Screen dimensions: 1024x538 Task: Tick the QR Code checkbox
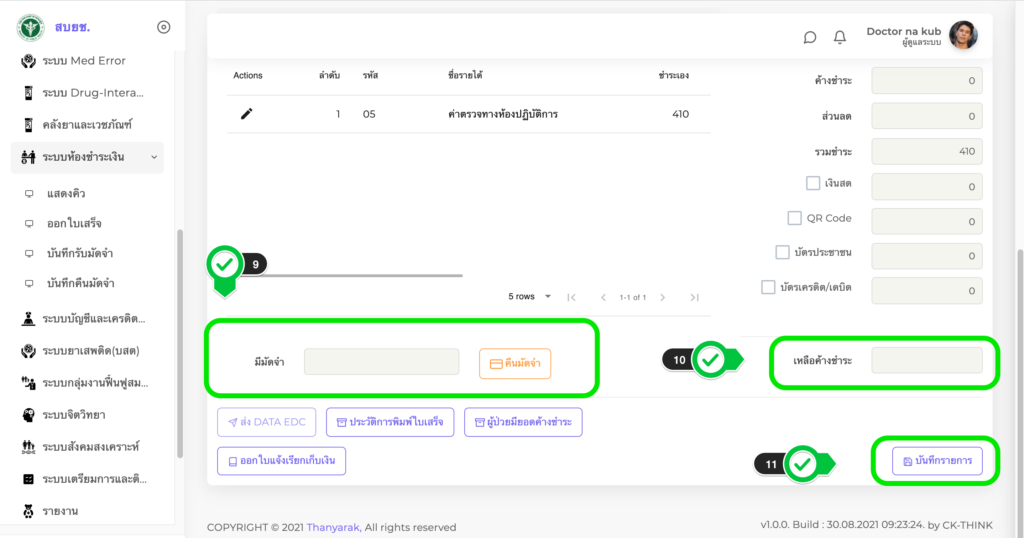click(x=794, y=218)
